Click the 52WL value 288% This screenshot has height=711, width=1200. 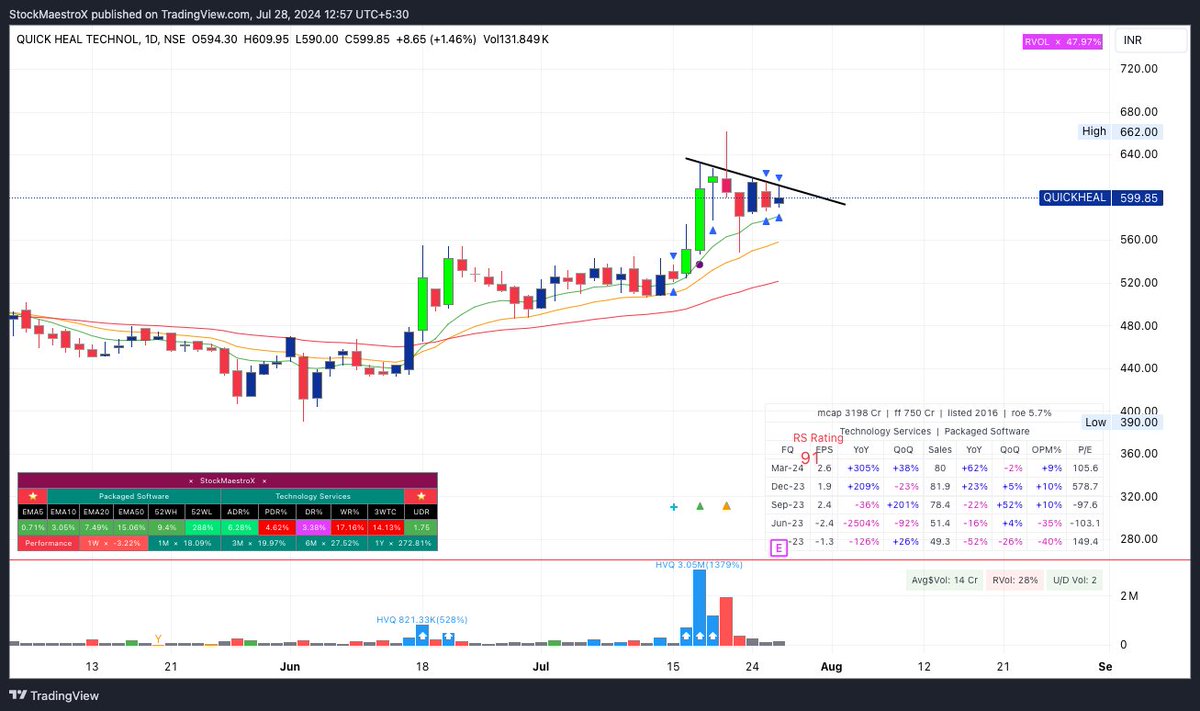203,528
